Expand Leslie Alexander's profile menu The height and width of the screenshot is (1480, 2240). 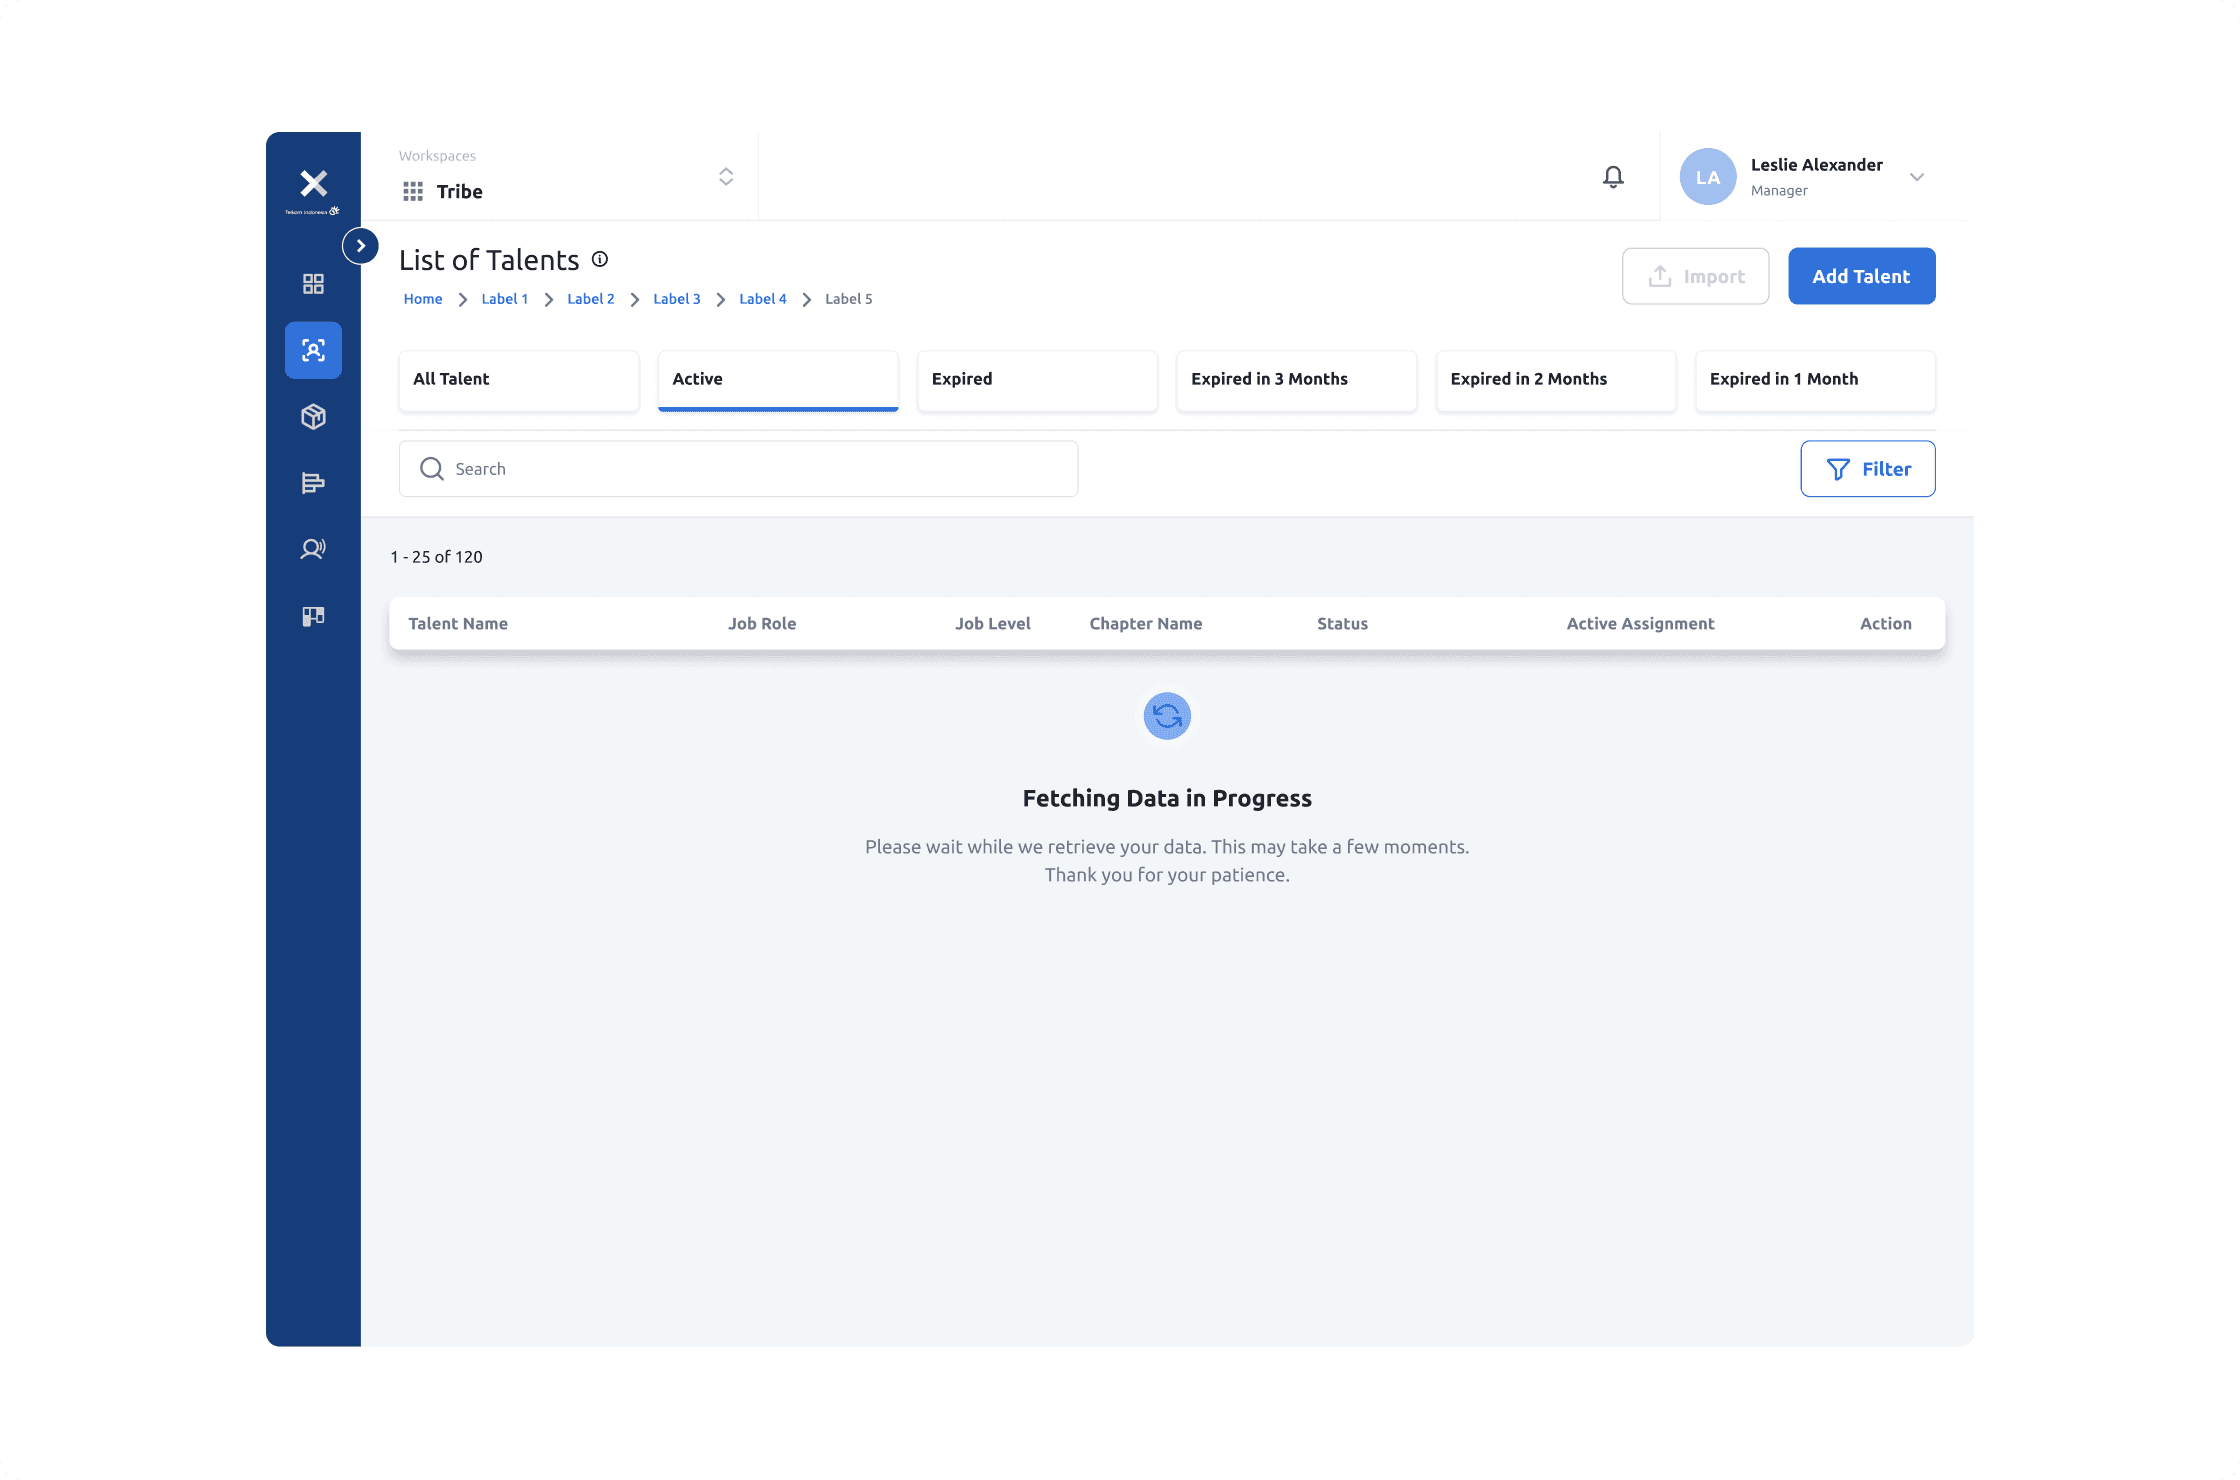click(x=1916, y=177)
